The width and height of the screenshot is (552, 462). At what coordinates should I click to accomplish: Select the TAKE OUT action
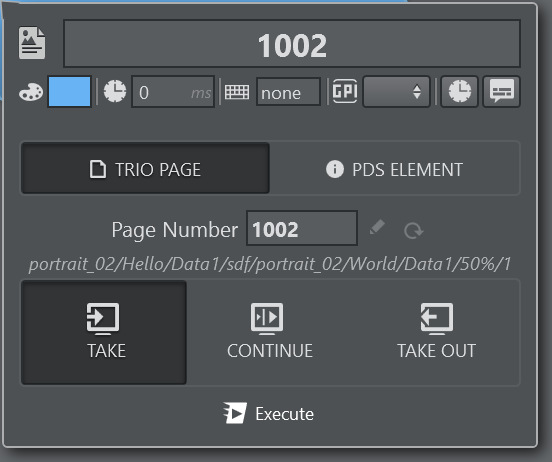coord(437,332)
